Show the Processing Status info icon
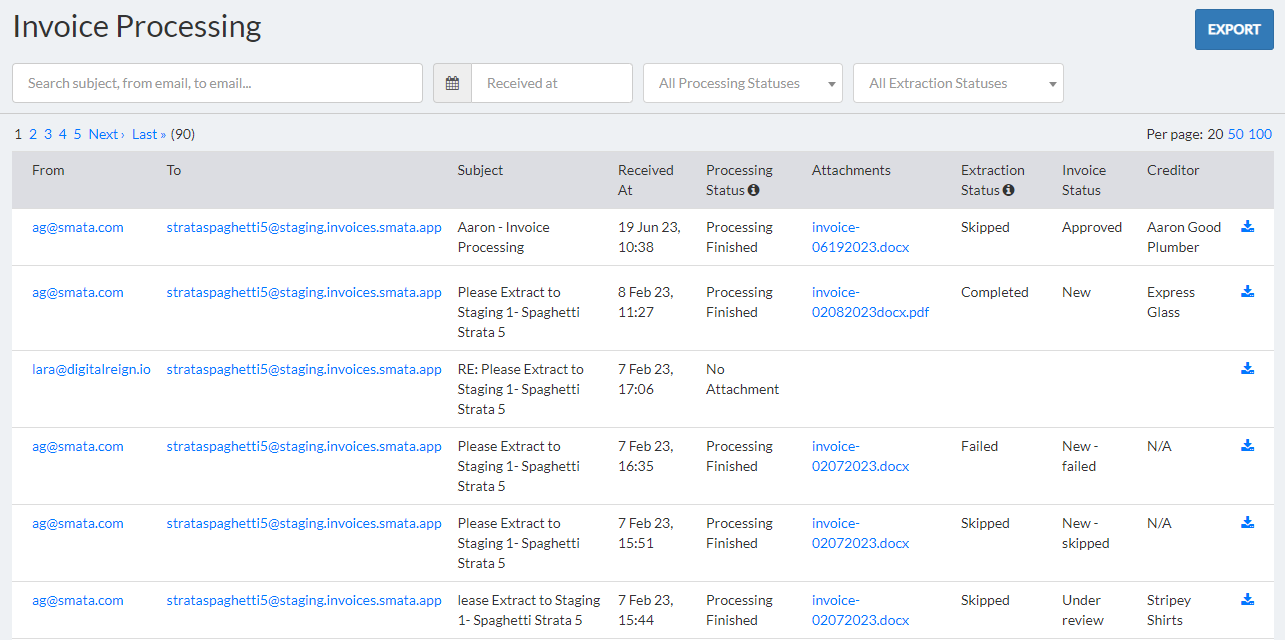The image size is (1285, 640). click(754, 190)
